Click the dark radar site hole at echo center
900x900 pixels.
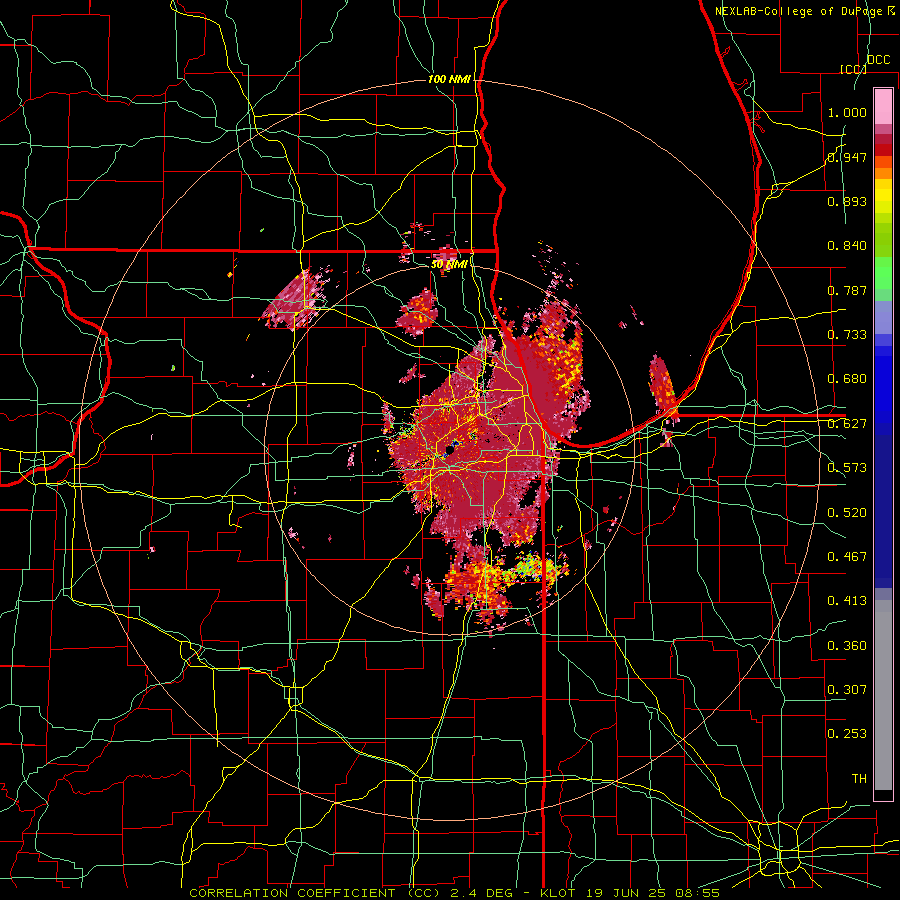pyautogui.click(x=448, y=450)
